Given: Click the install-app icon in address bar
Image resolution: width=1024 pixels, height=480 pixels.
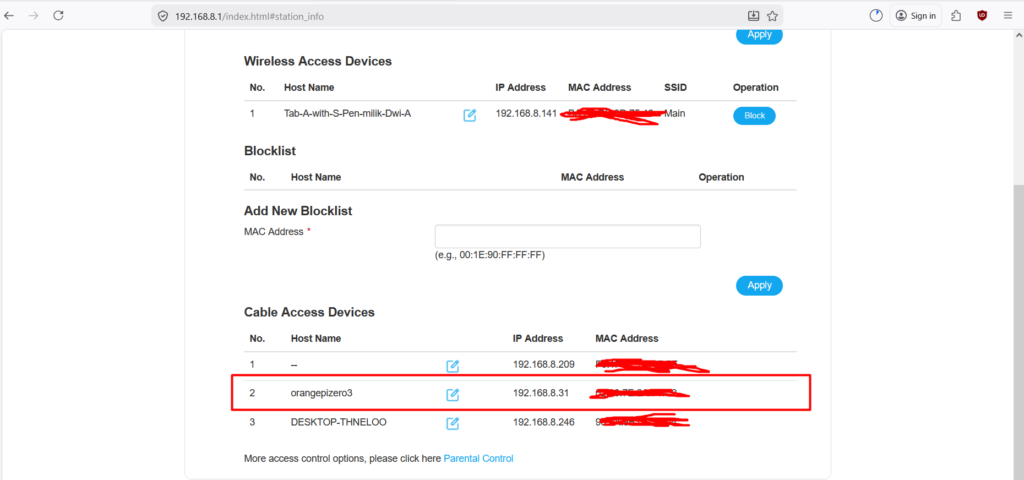Looking at the screenshot, I should (x=753, y=16).
